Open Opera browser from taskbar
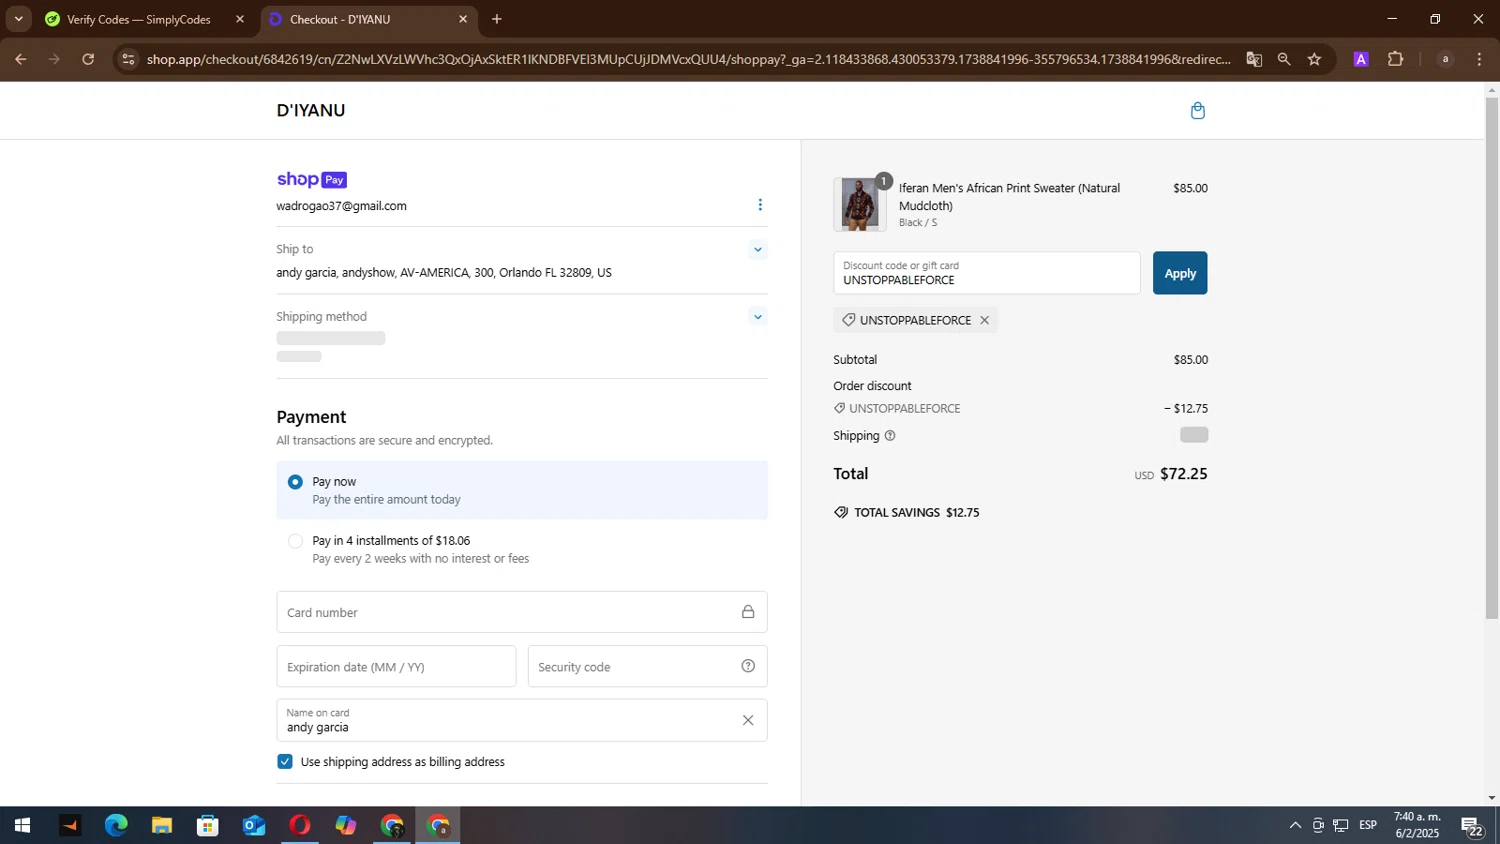The width and height of the screenshot is (1500, 844). click(300, 826)
